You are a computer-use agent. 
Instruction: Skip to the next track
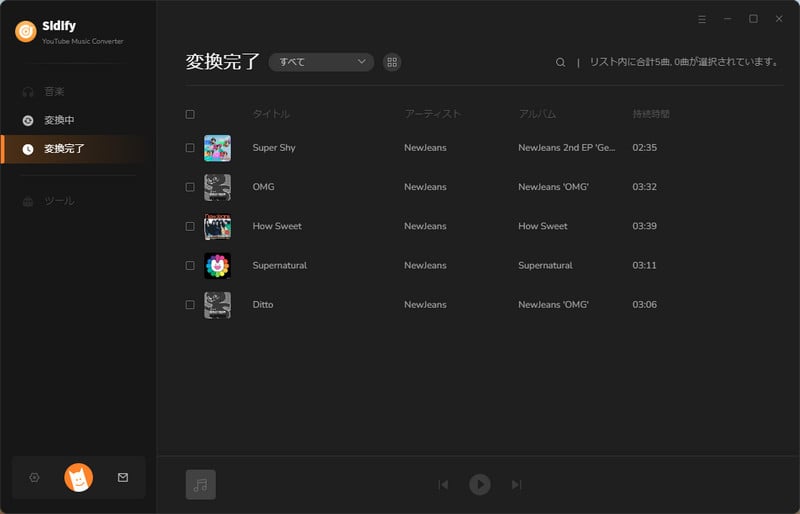coord(516,484)
